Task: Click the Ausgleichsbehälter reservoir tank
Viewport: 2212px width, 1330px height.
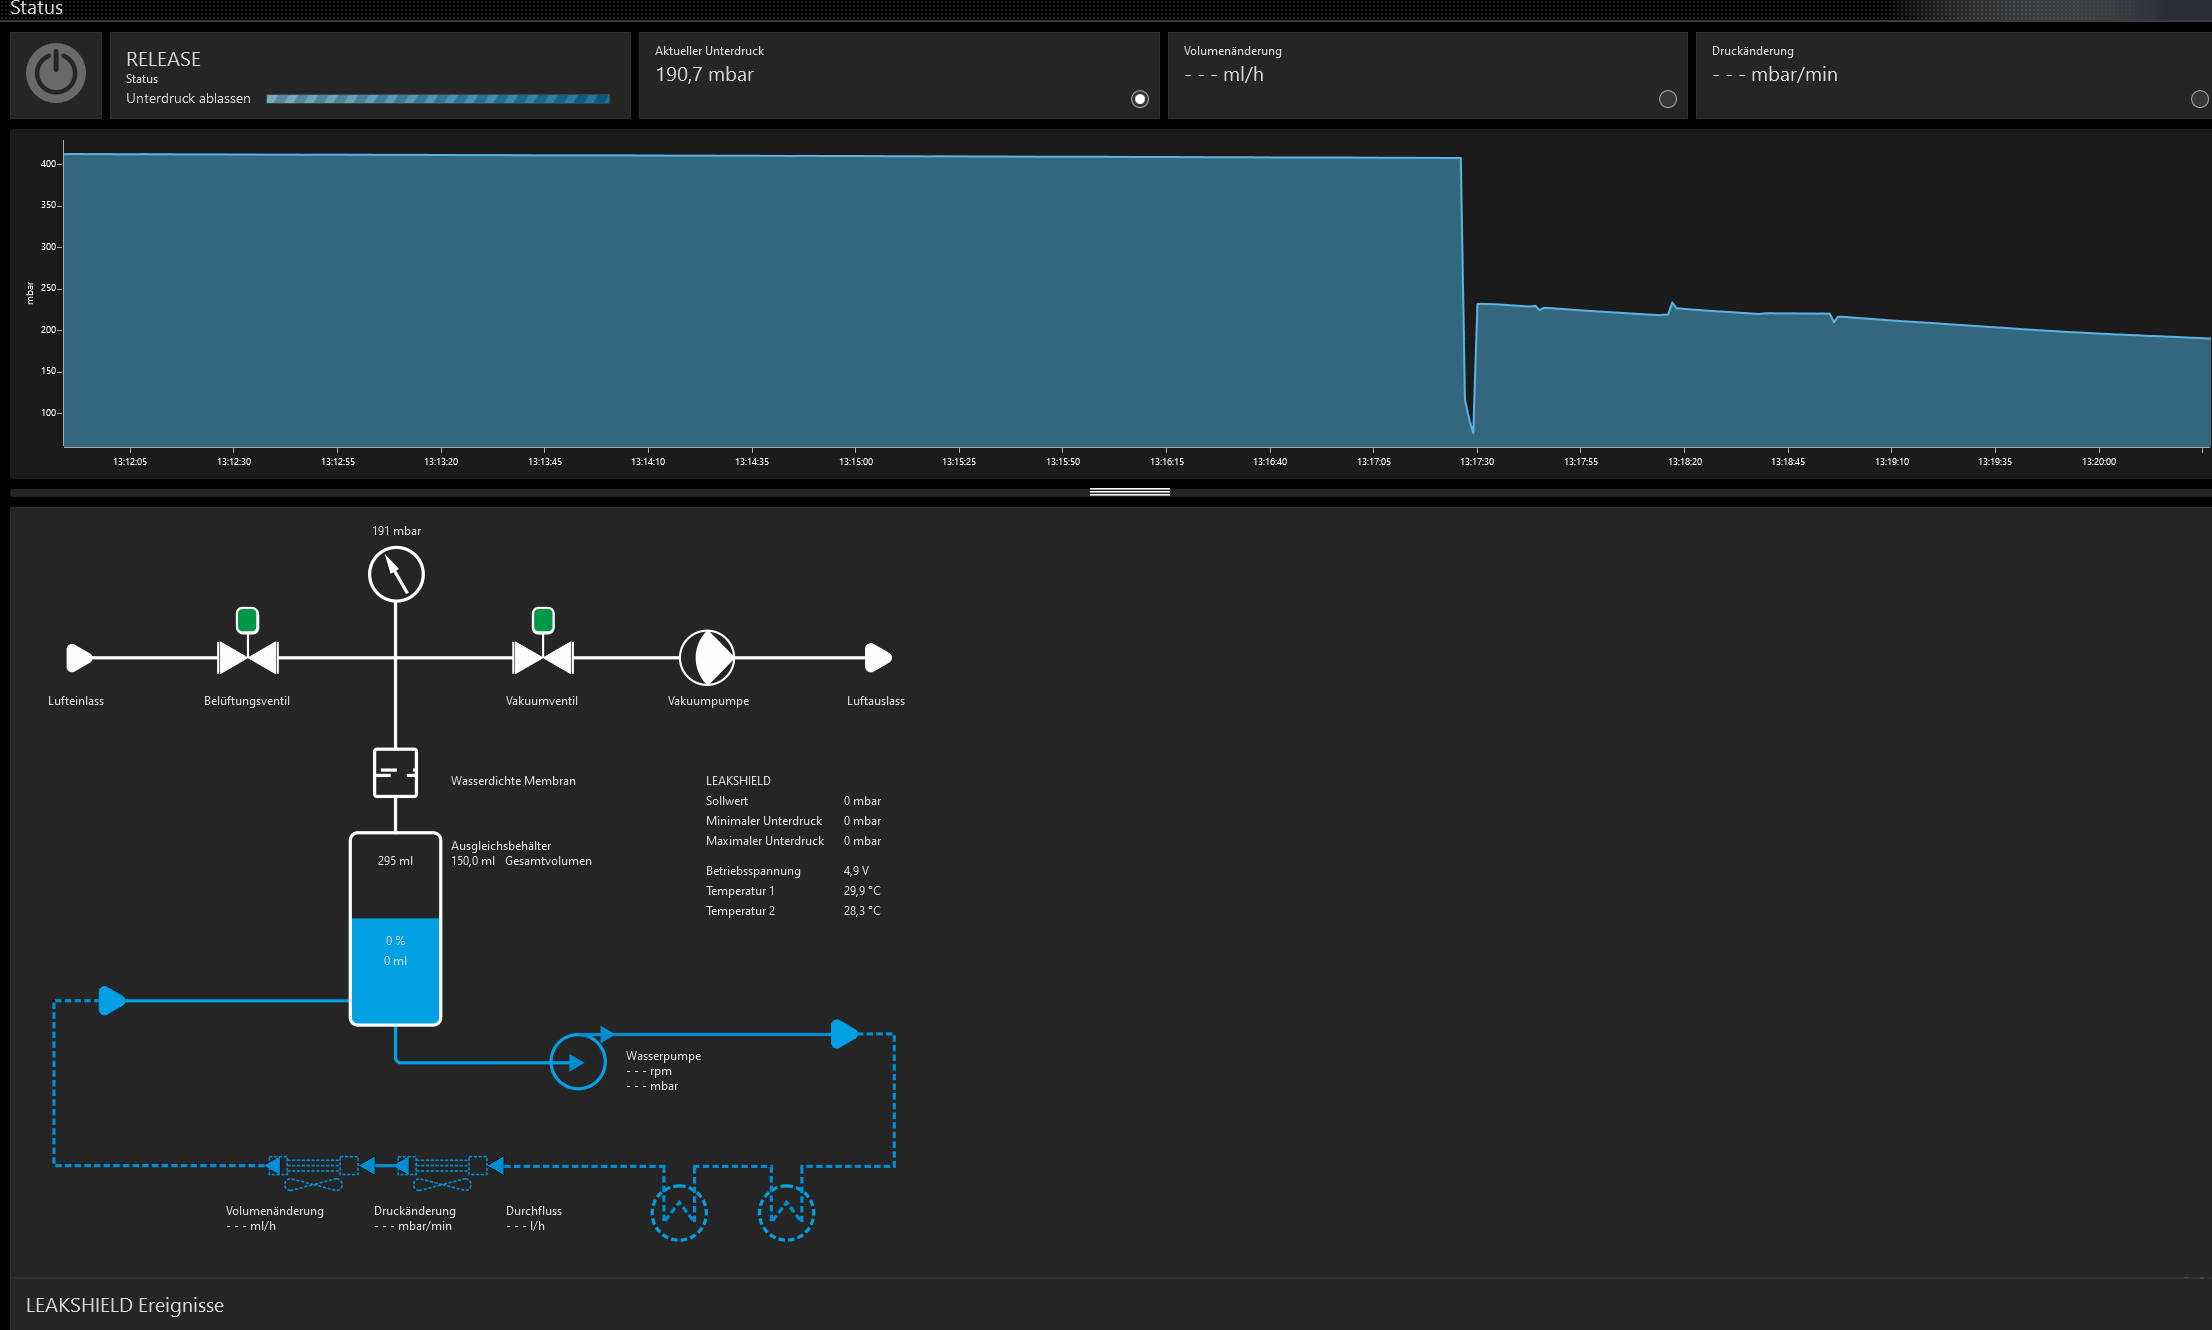Action: 395,928
